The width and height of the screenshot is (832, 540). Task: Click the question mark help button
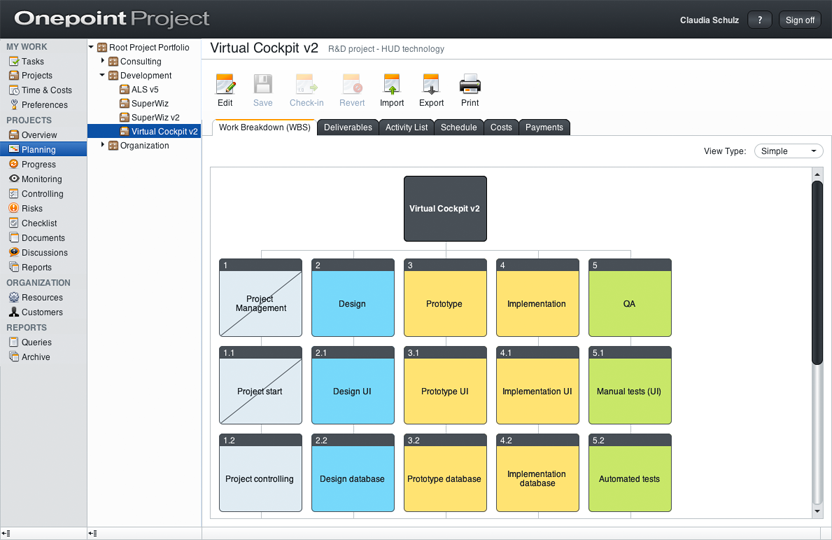[759, 20]
